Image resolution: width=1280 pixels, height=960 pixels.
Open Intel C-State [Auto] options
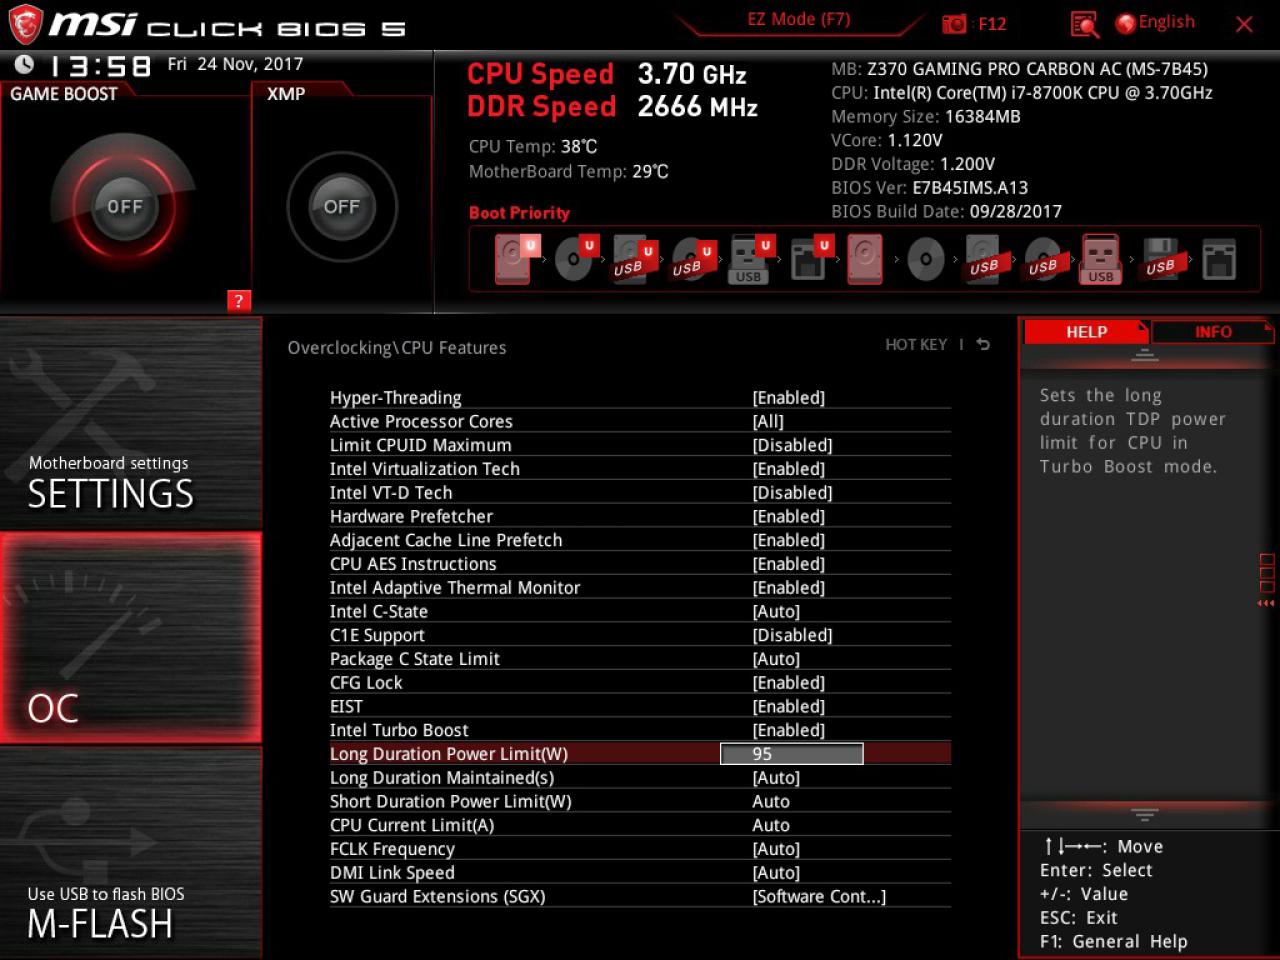coord(776,612)
